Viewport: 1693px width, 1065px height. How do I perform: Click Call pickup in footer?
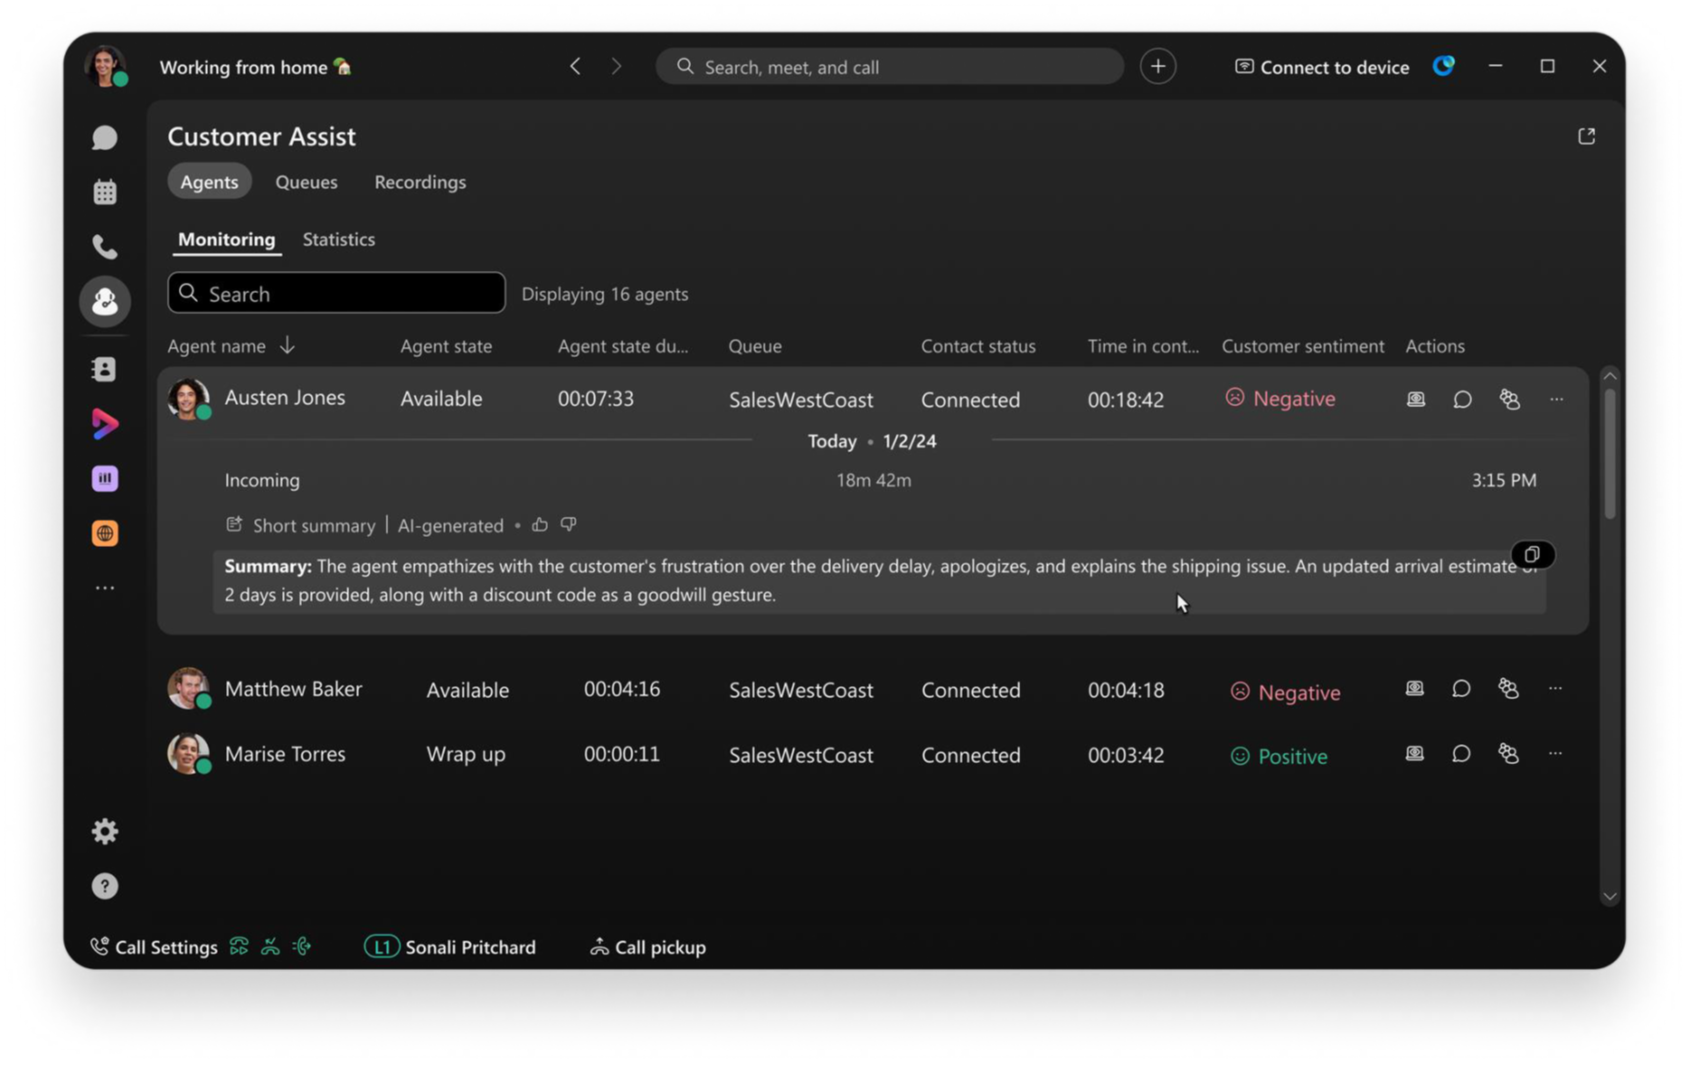(x=648, y=947)
